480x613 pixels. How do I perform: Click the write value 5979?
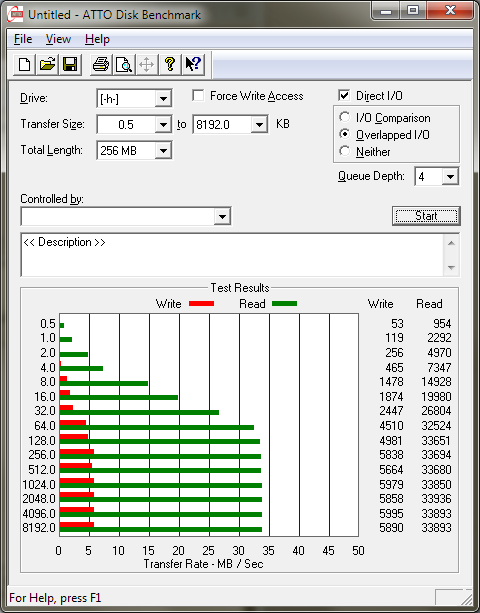391,484
